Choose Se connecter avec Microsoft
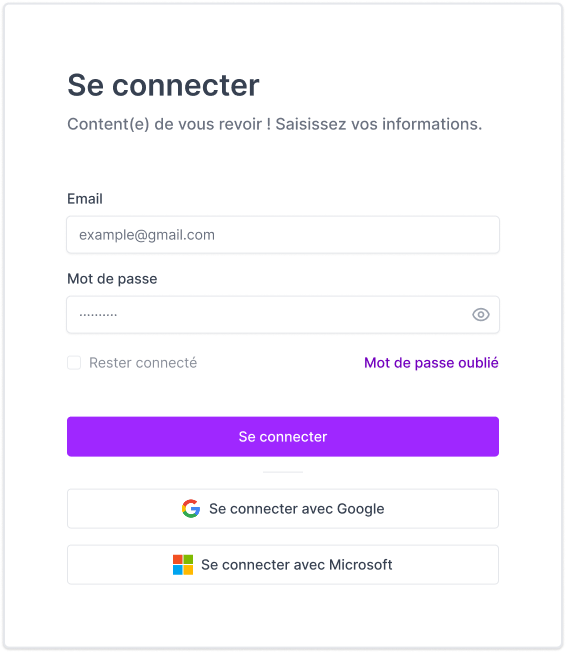Viewport: 566px width, 653px height. click(283, 565)
